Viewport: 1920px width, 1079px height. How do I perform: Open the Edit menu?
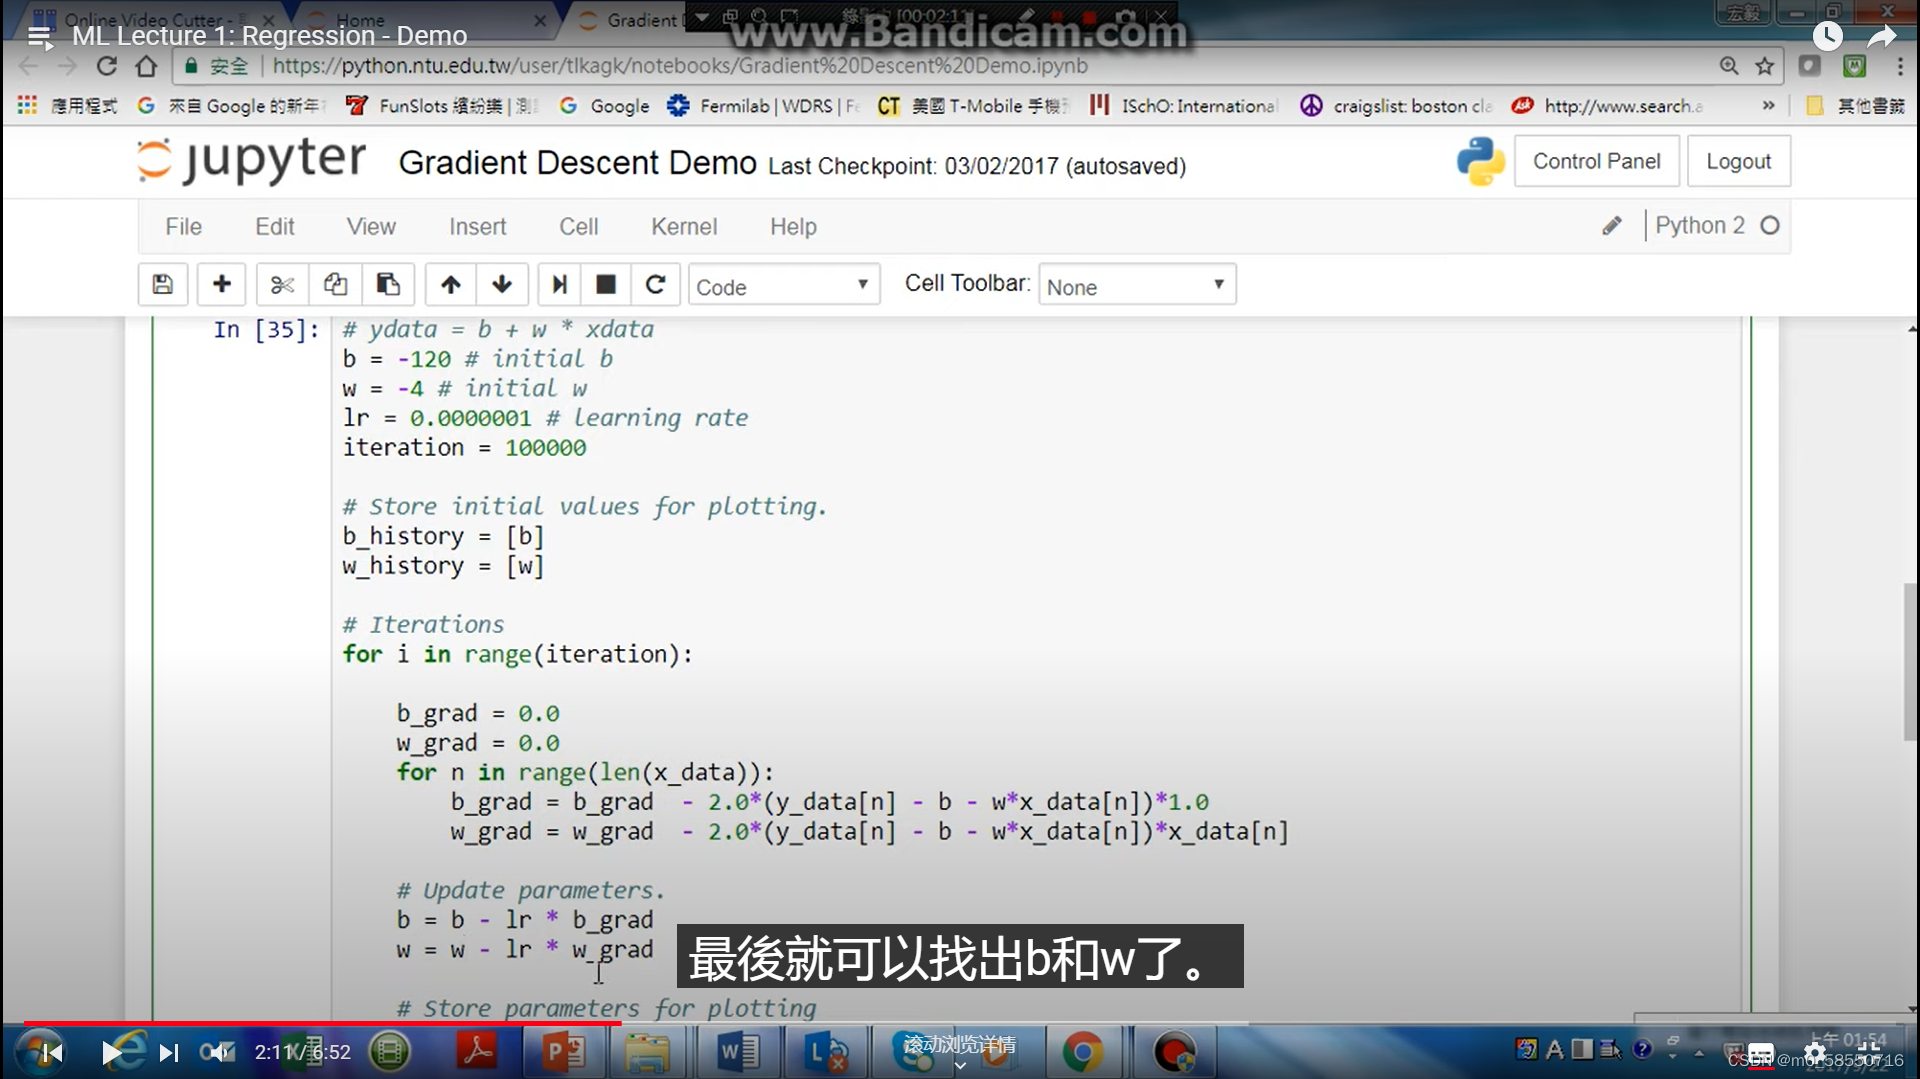click(x=274, y=227)
